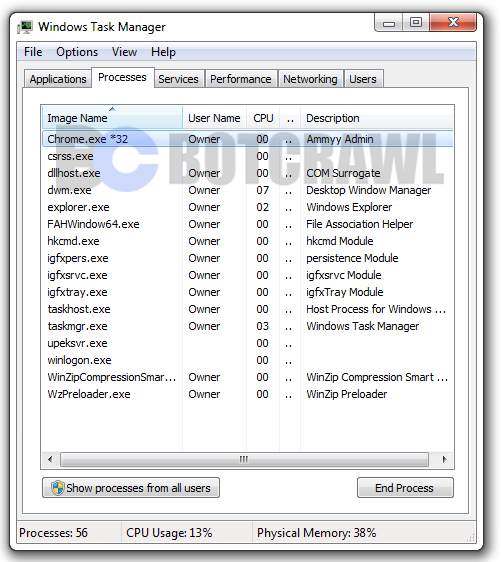
Task: Open the File menu
Action: click(33, 52)
